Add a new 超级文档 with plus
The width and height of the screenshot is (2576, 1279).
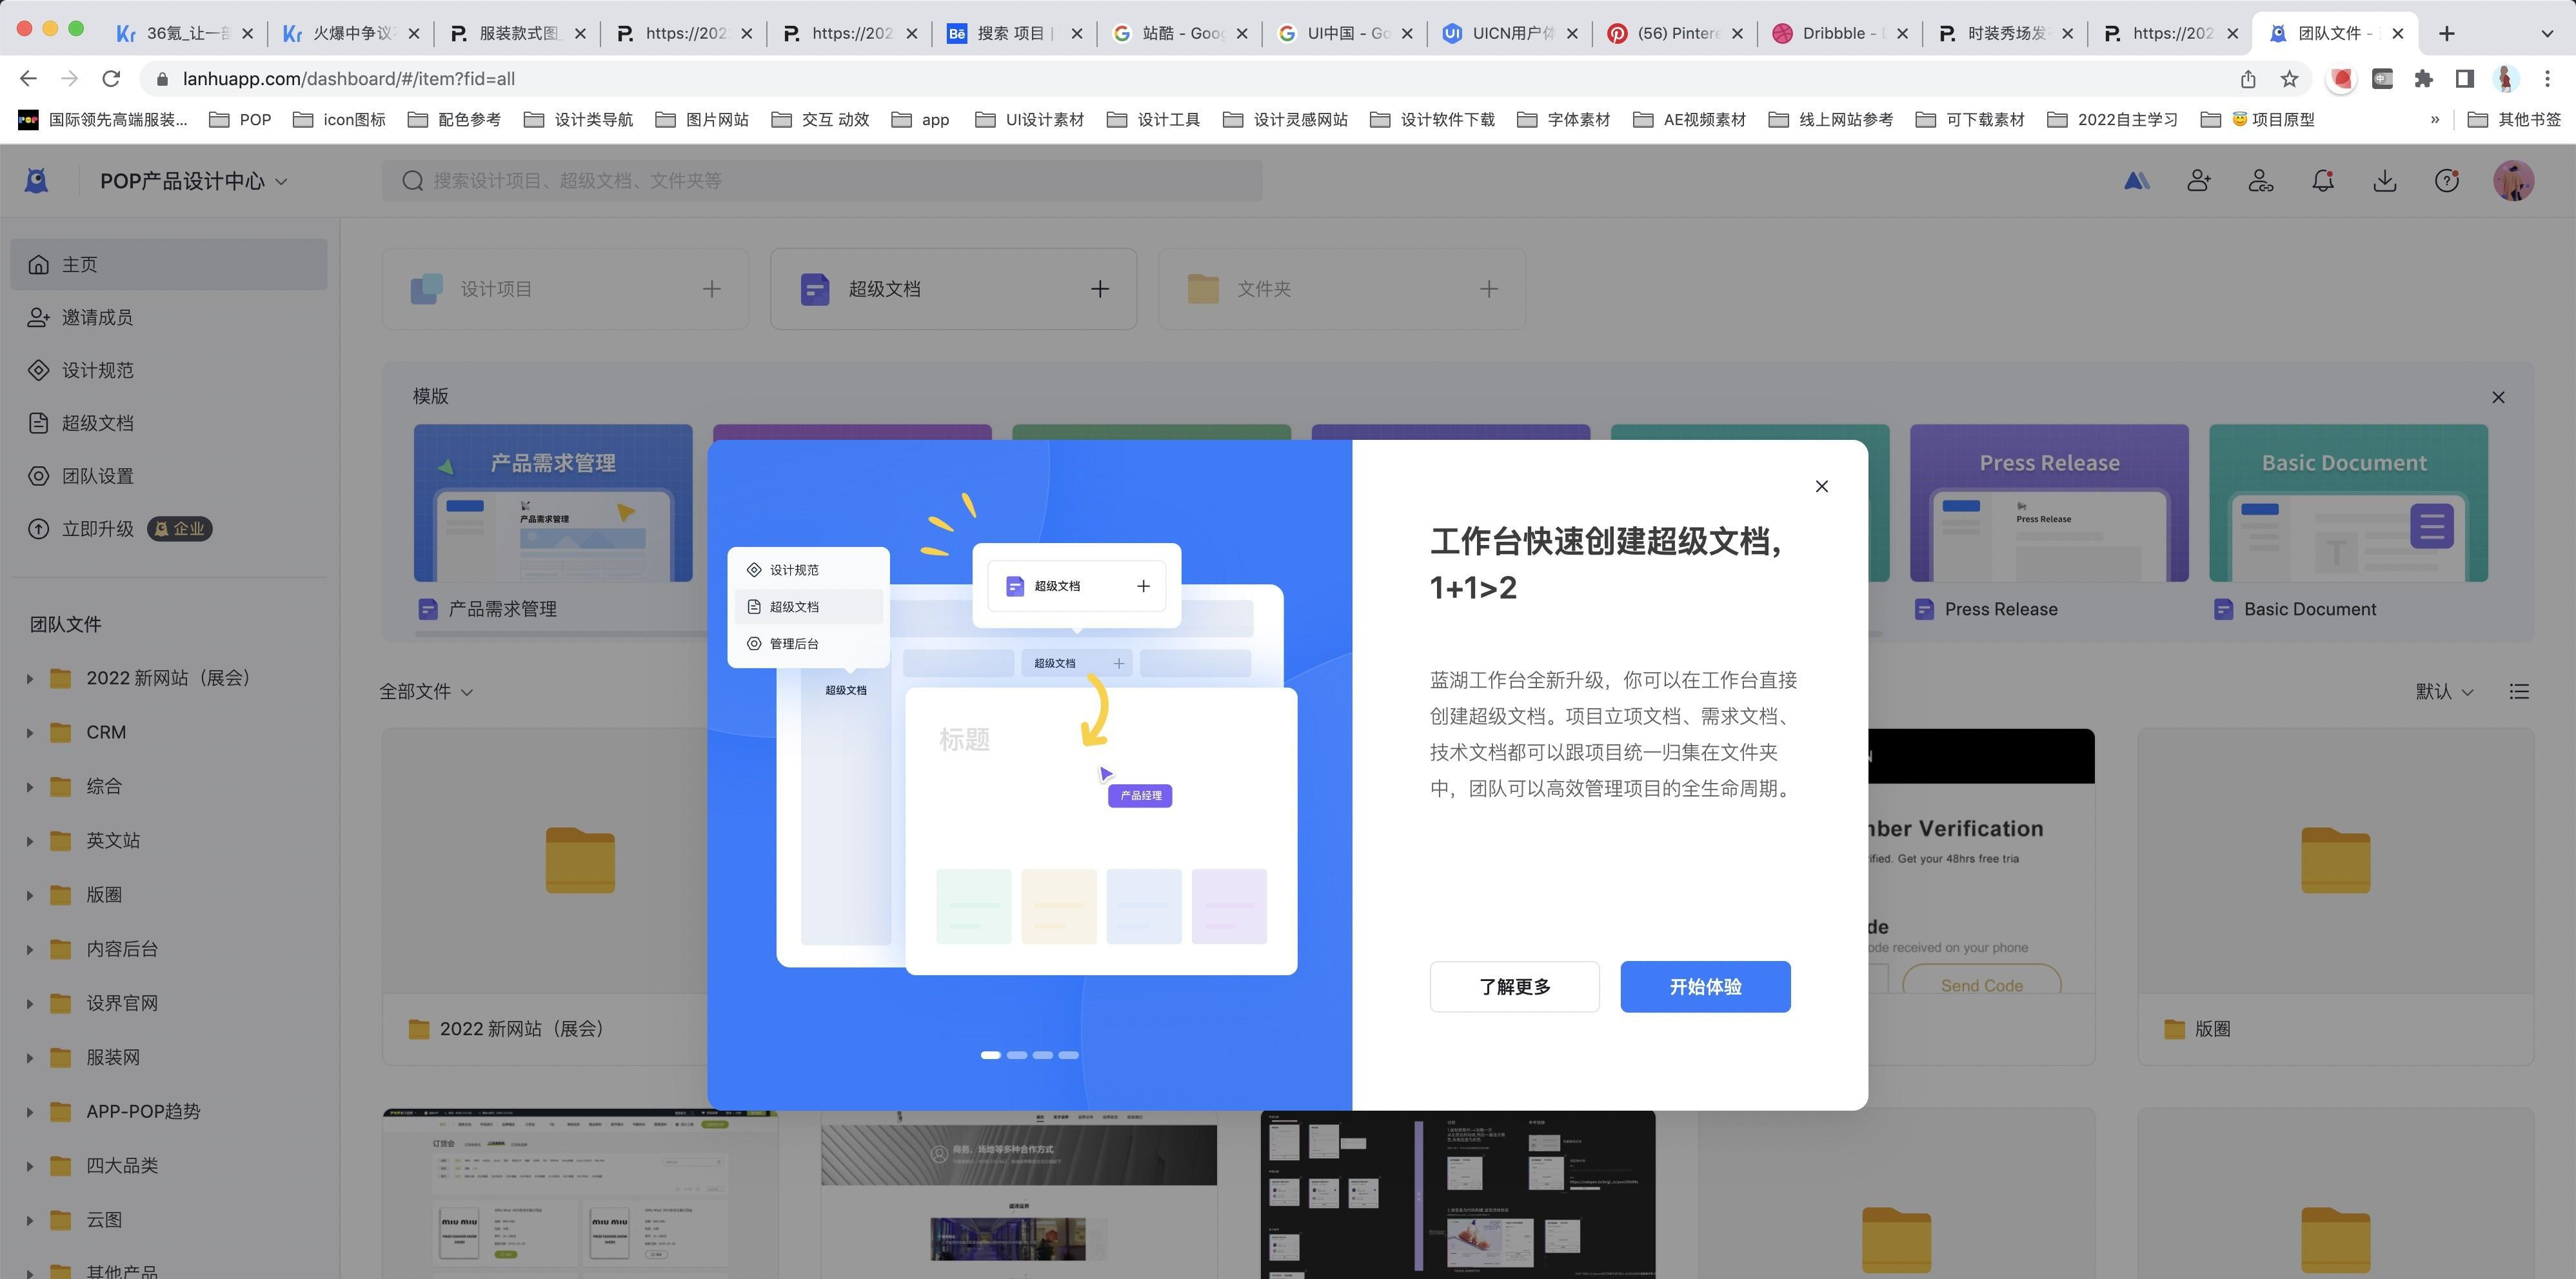click(x=1099, y=289)
